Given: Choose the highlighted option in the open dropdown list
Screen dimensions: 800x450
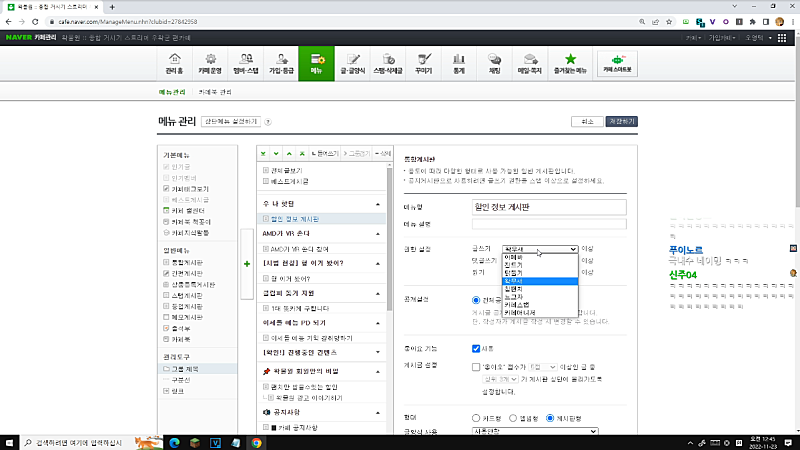Looking at the screenshot, I should (540, 281).
